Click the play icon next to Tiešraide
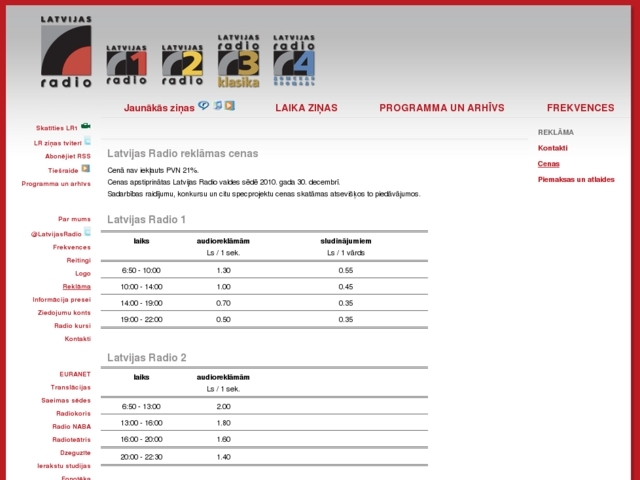Image resolution: width=640 pixels, height=480 pixels. 85,168
